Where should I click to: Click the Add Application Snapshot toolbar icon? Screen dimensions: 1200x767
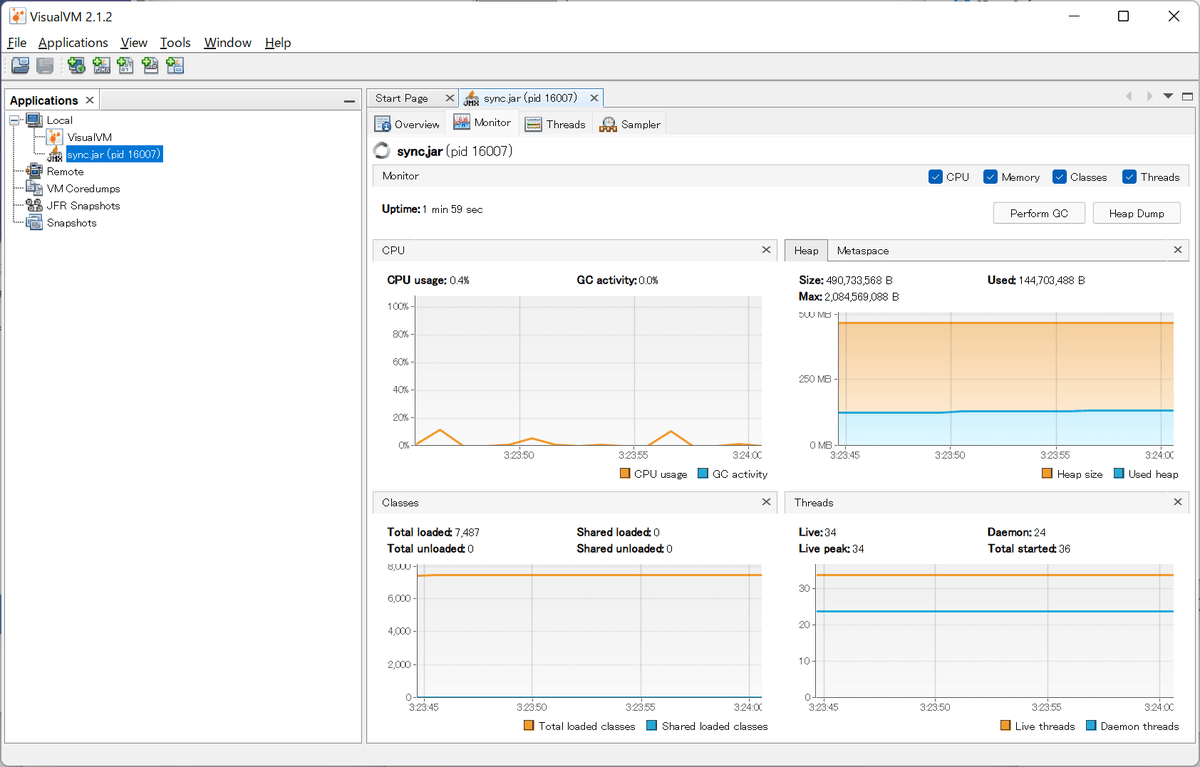click(175, 66)
